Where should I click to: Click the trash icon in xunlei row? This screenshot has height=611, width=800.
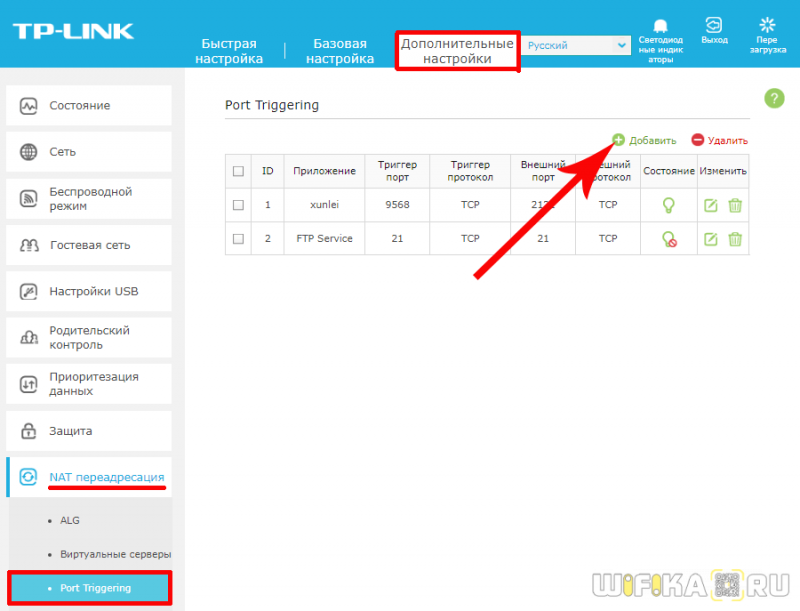pyautogui.click(x=735, y=206)
